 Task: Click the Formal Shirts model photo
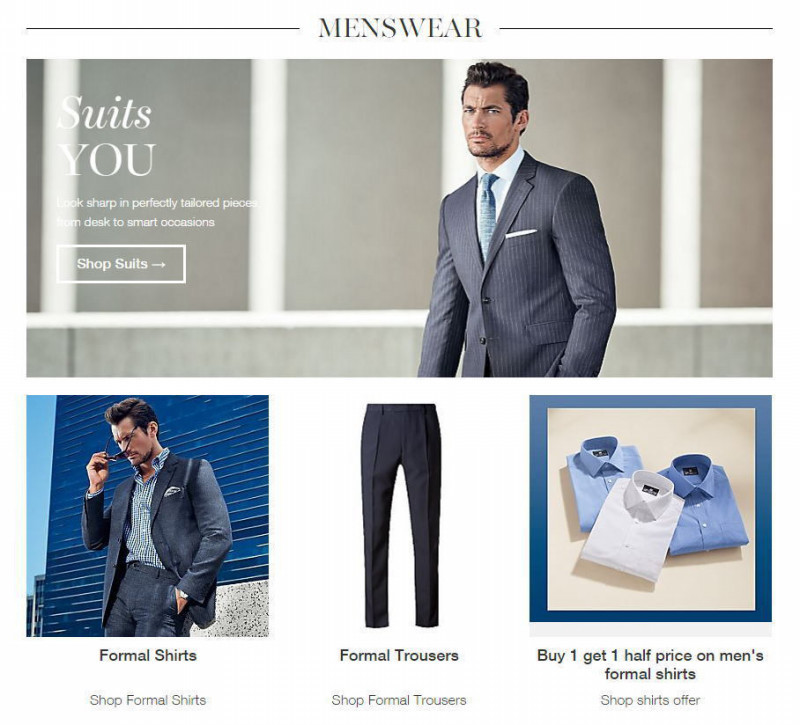147,516
